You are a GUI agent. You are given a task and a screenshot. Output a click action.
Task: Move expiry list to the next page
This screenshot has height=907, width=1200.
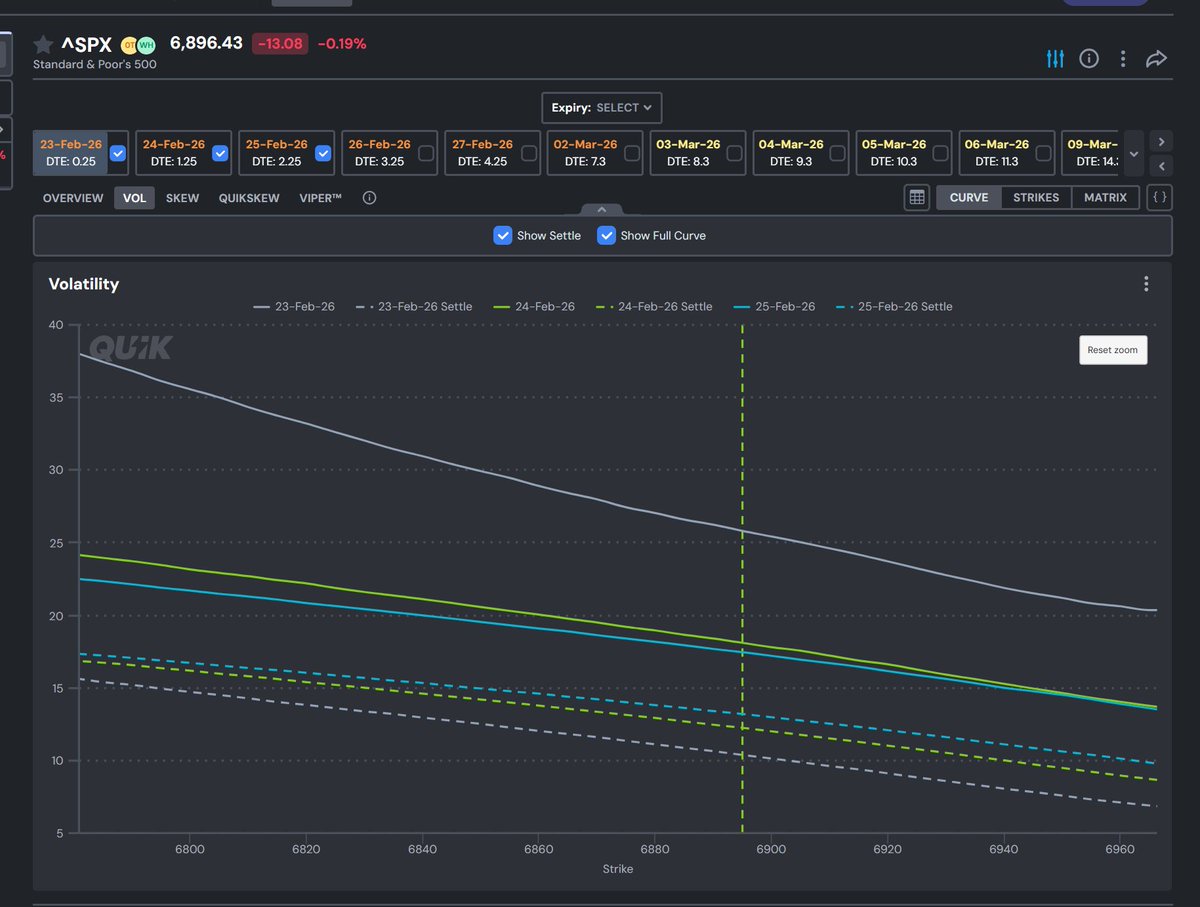click(1160, 141)
